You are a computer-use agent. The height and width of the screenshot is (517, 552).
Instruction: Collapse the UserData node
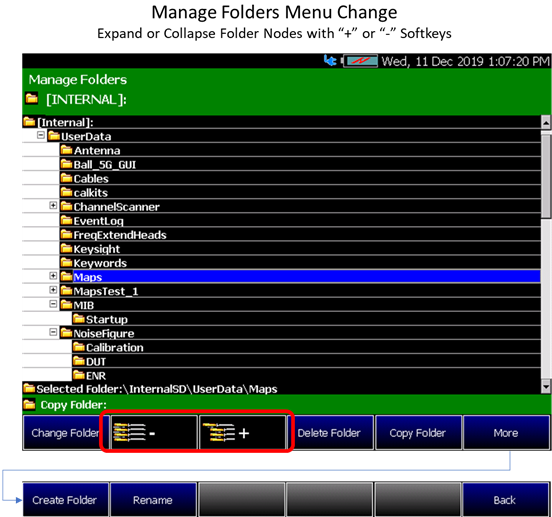click(41, 135)
